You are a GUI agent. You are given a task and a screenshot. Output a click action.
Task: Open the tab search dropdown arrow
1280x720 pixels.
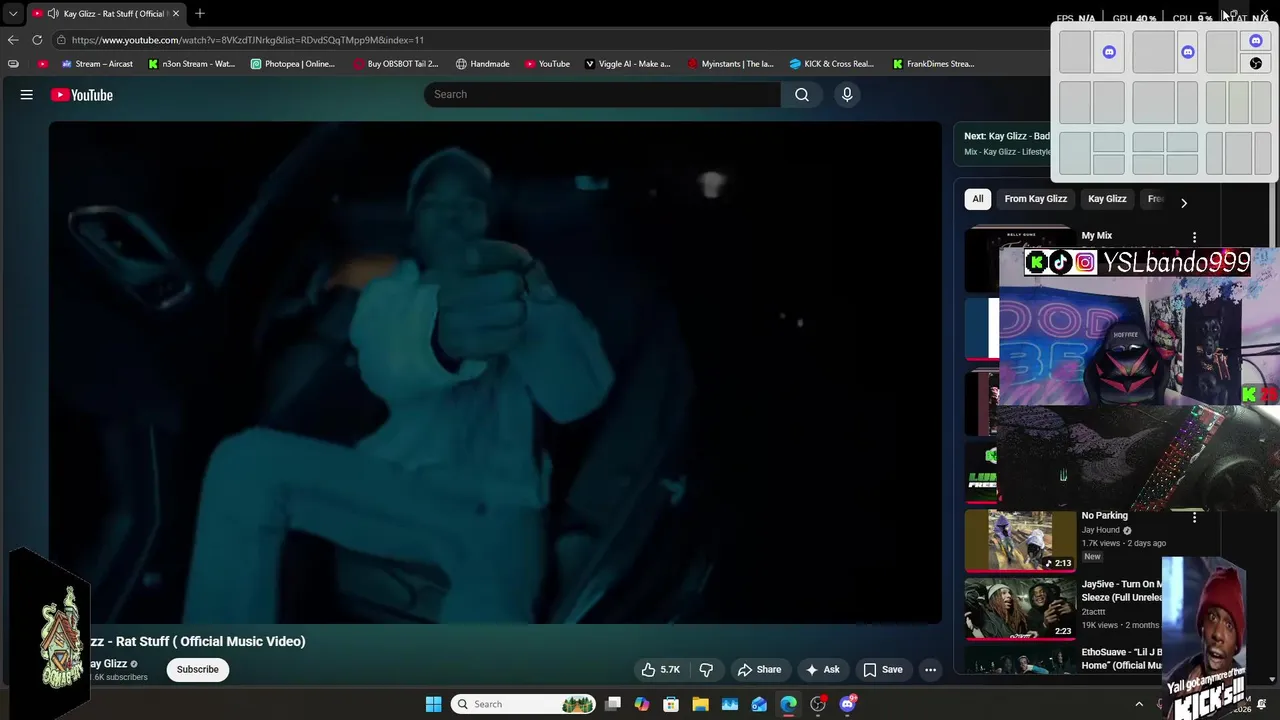13,14
